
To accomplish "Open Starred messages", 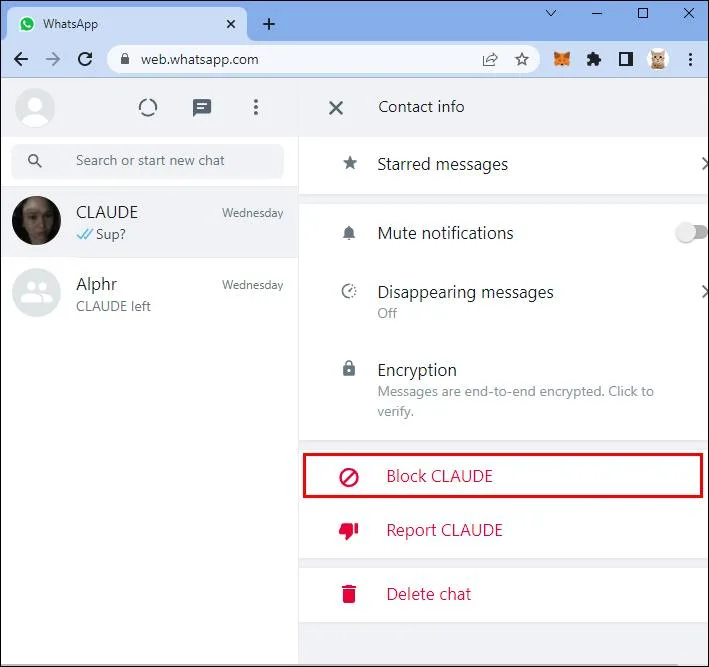I will 503,165.
